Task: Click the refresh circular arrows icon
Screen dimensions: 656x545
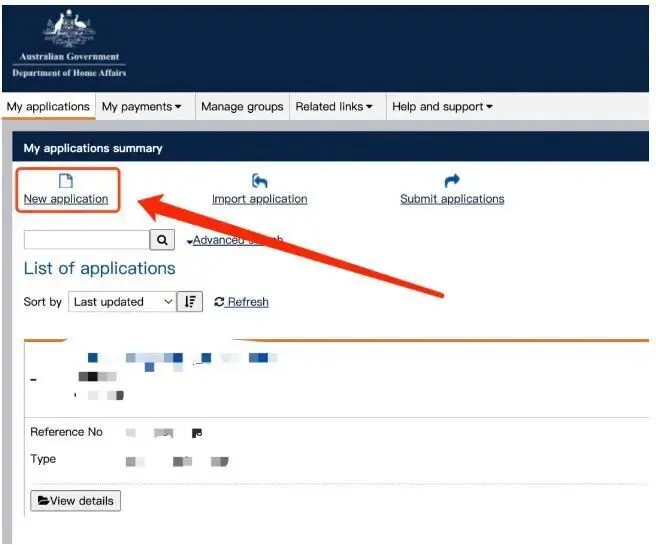Action: tap(219, 302)
